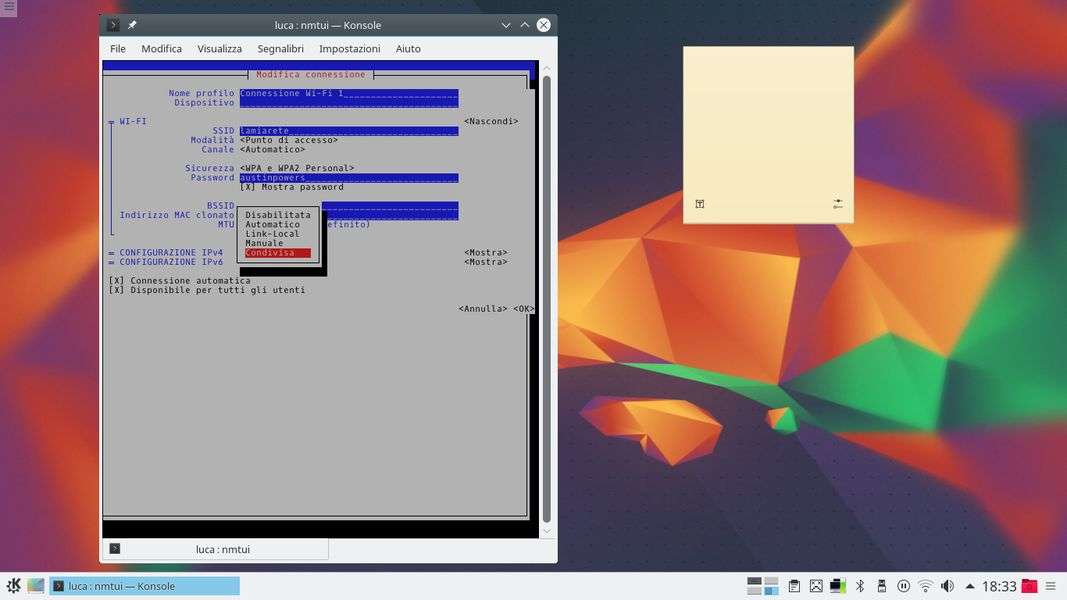Screen dimensions: 1067x600
Task: Click Nascondi to hide Wi-Fi section
Action: pos(490,121)
